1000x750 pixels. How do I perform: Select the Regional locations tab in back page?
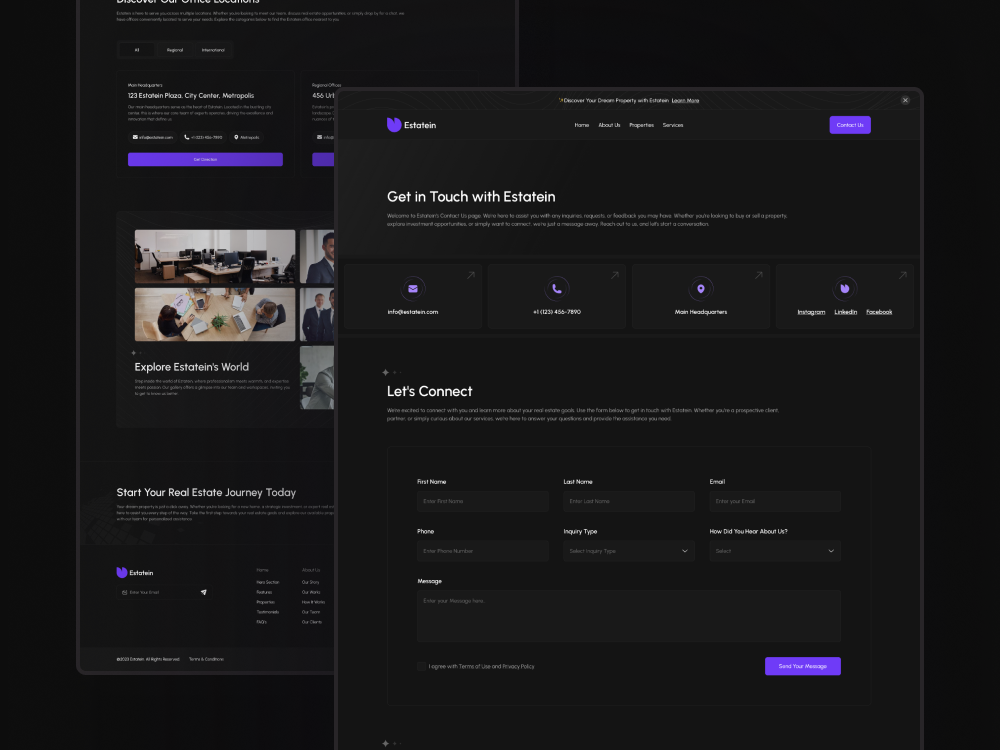[175, 50]
